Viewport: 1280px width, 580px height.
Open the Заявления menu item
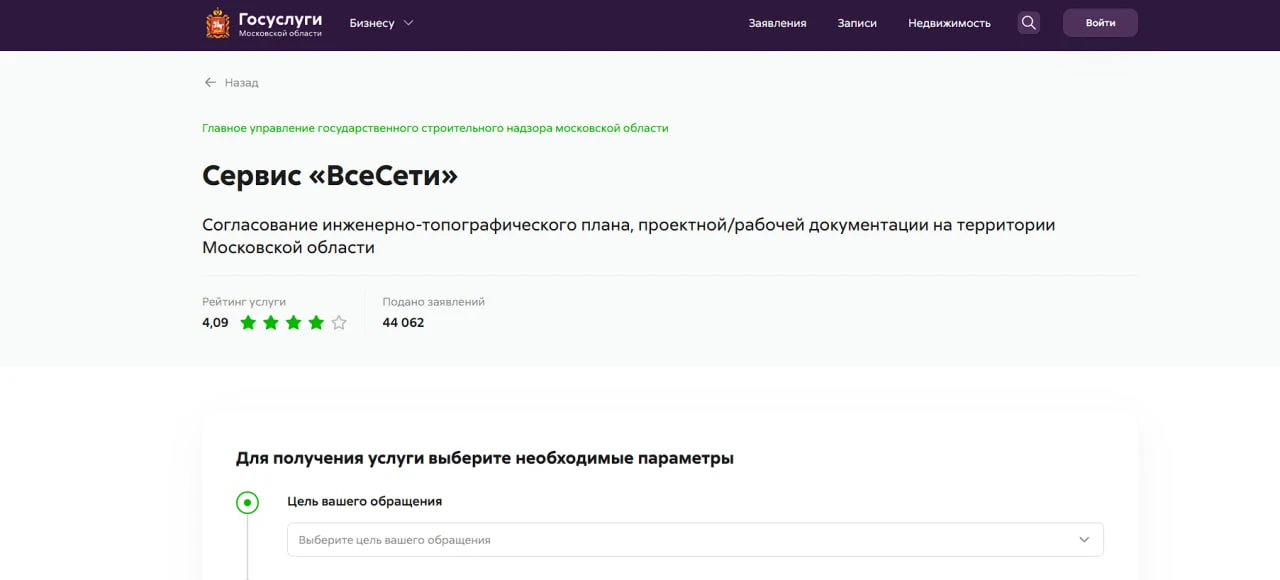point(777,23)
